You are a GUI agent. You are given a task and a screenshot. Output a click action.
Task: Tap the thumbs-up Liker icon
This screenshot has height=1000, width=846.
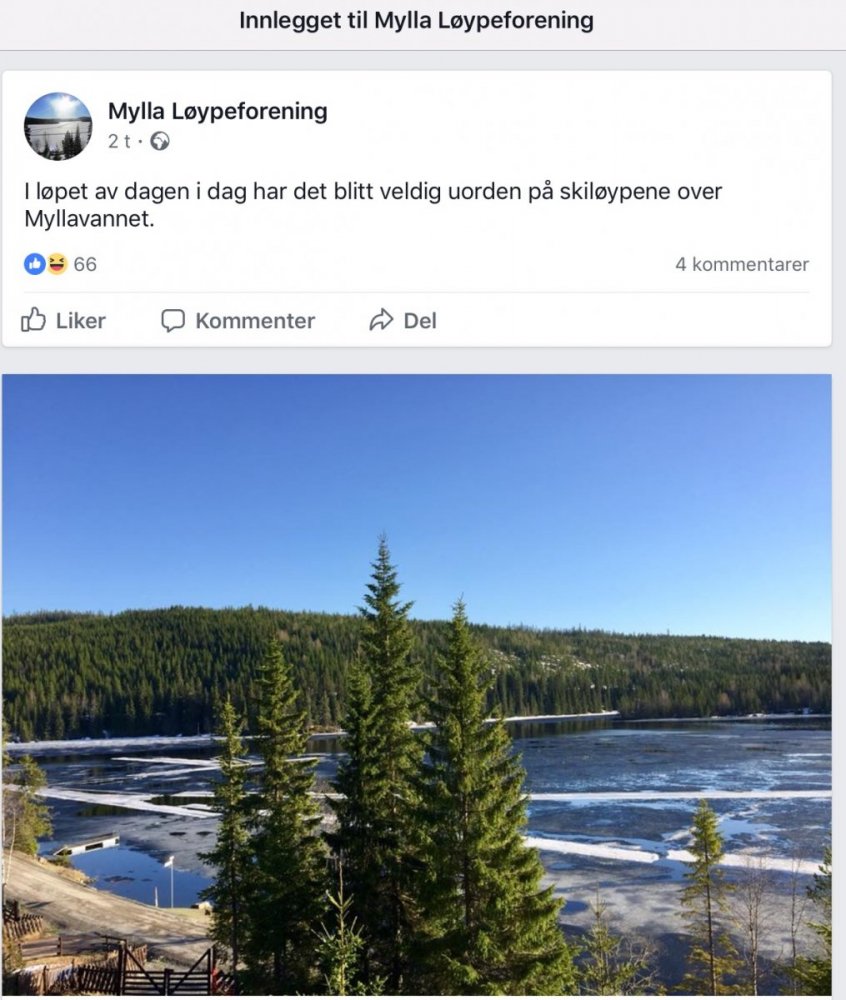point(34,320)
